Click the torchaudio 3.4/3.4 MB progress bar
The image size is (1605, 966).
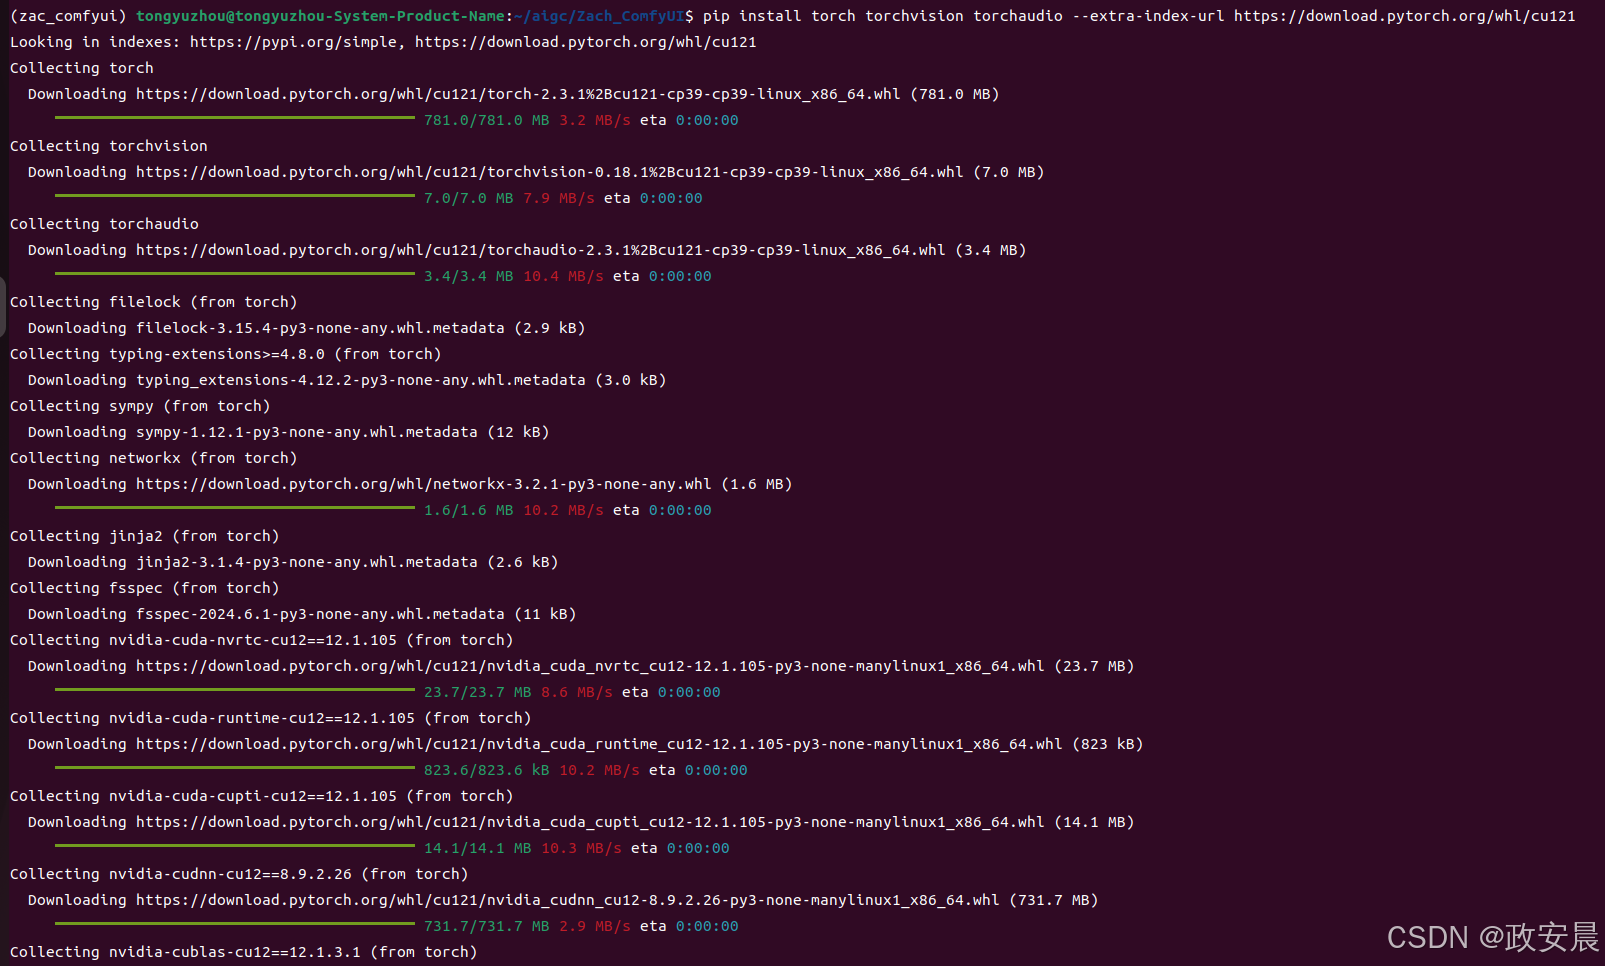pyautogui.click(x=235, y=274)
